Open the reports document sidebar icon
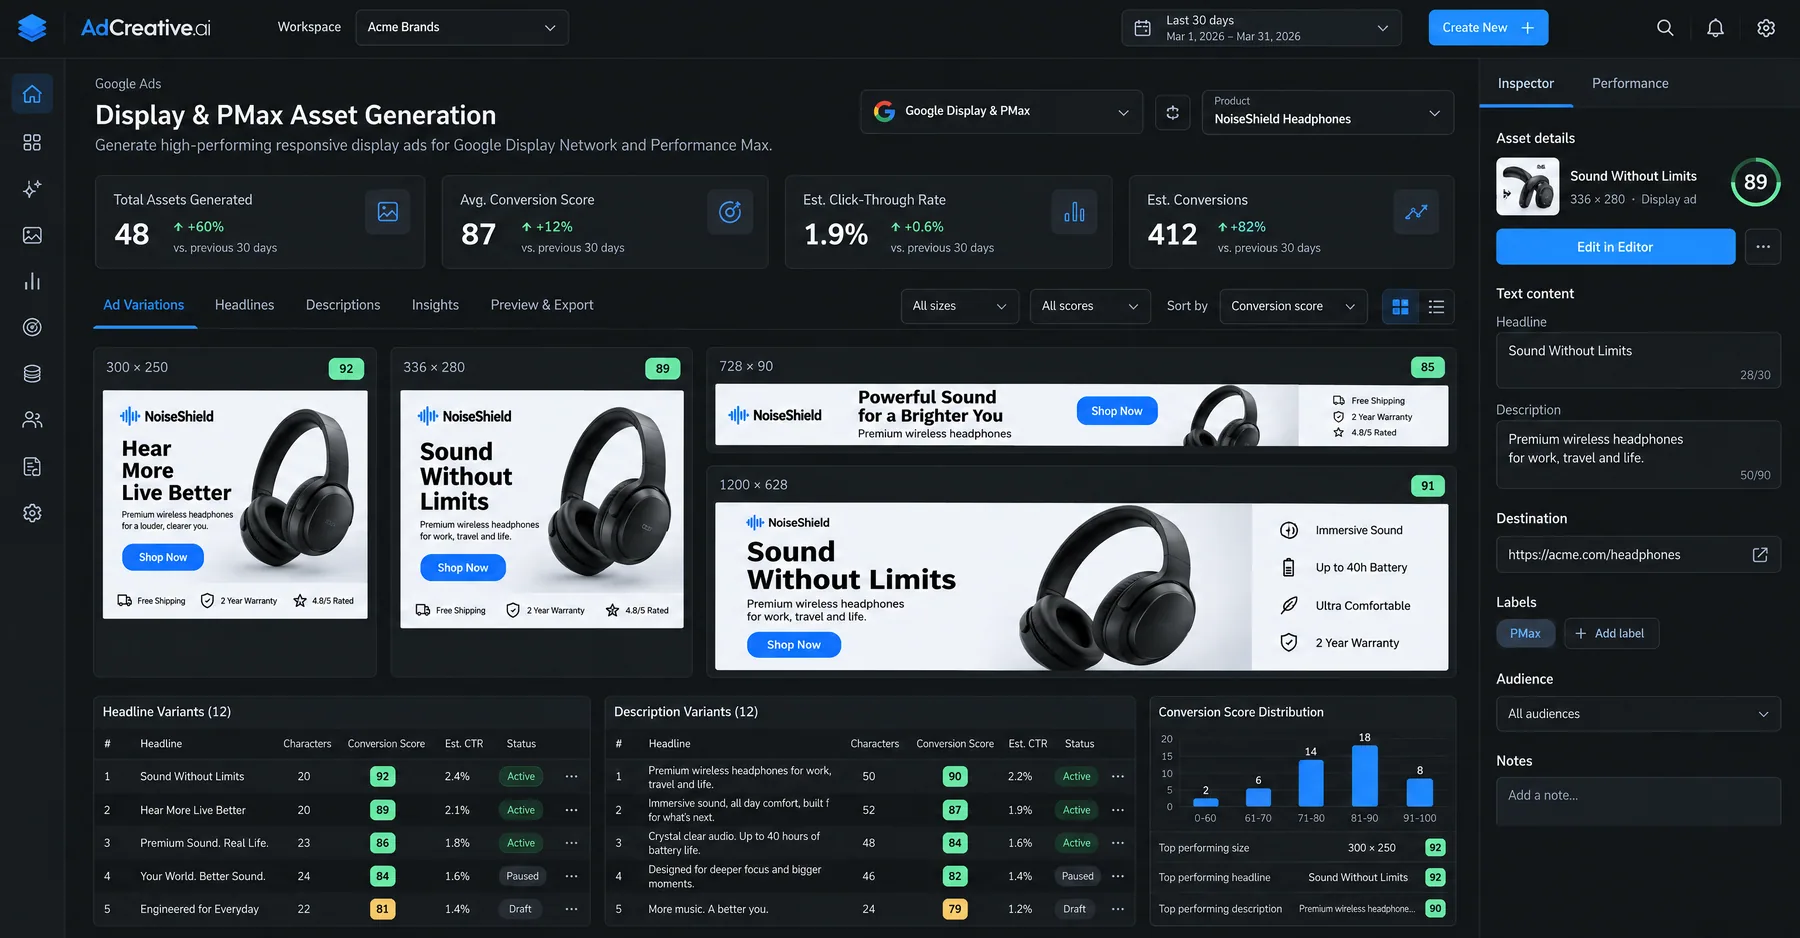 pyautogui.click(x=32, y=466)
